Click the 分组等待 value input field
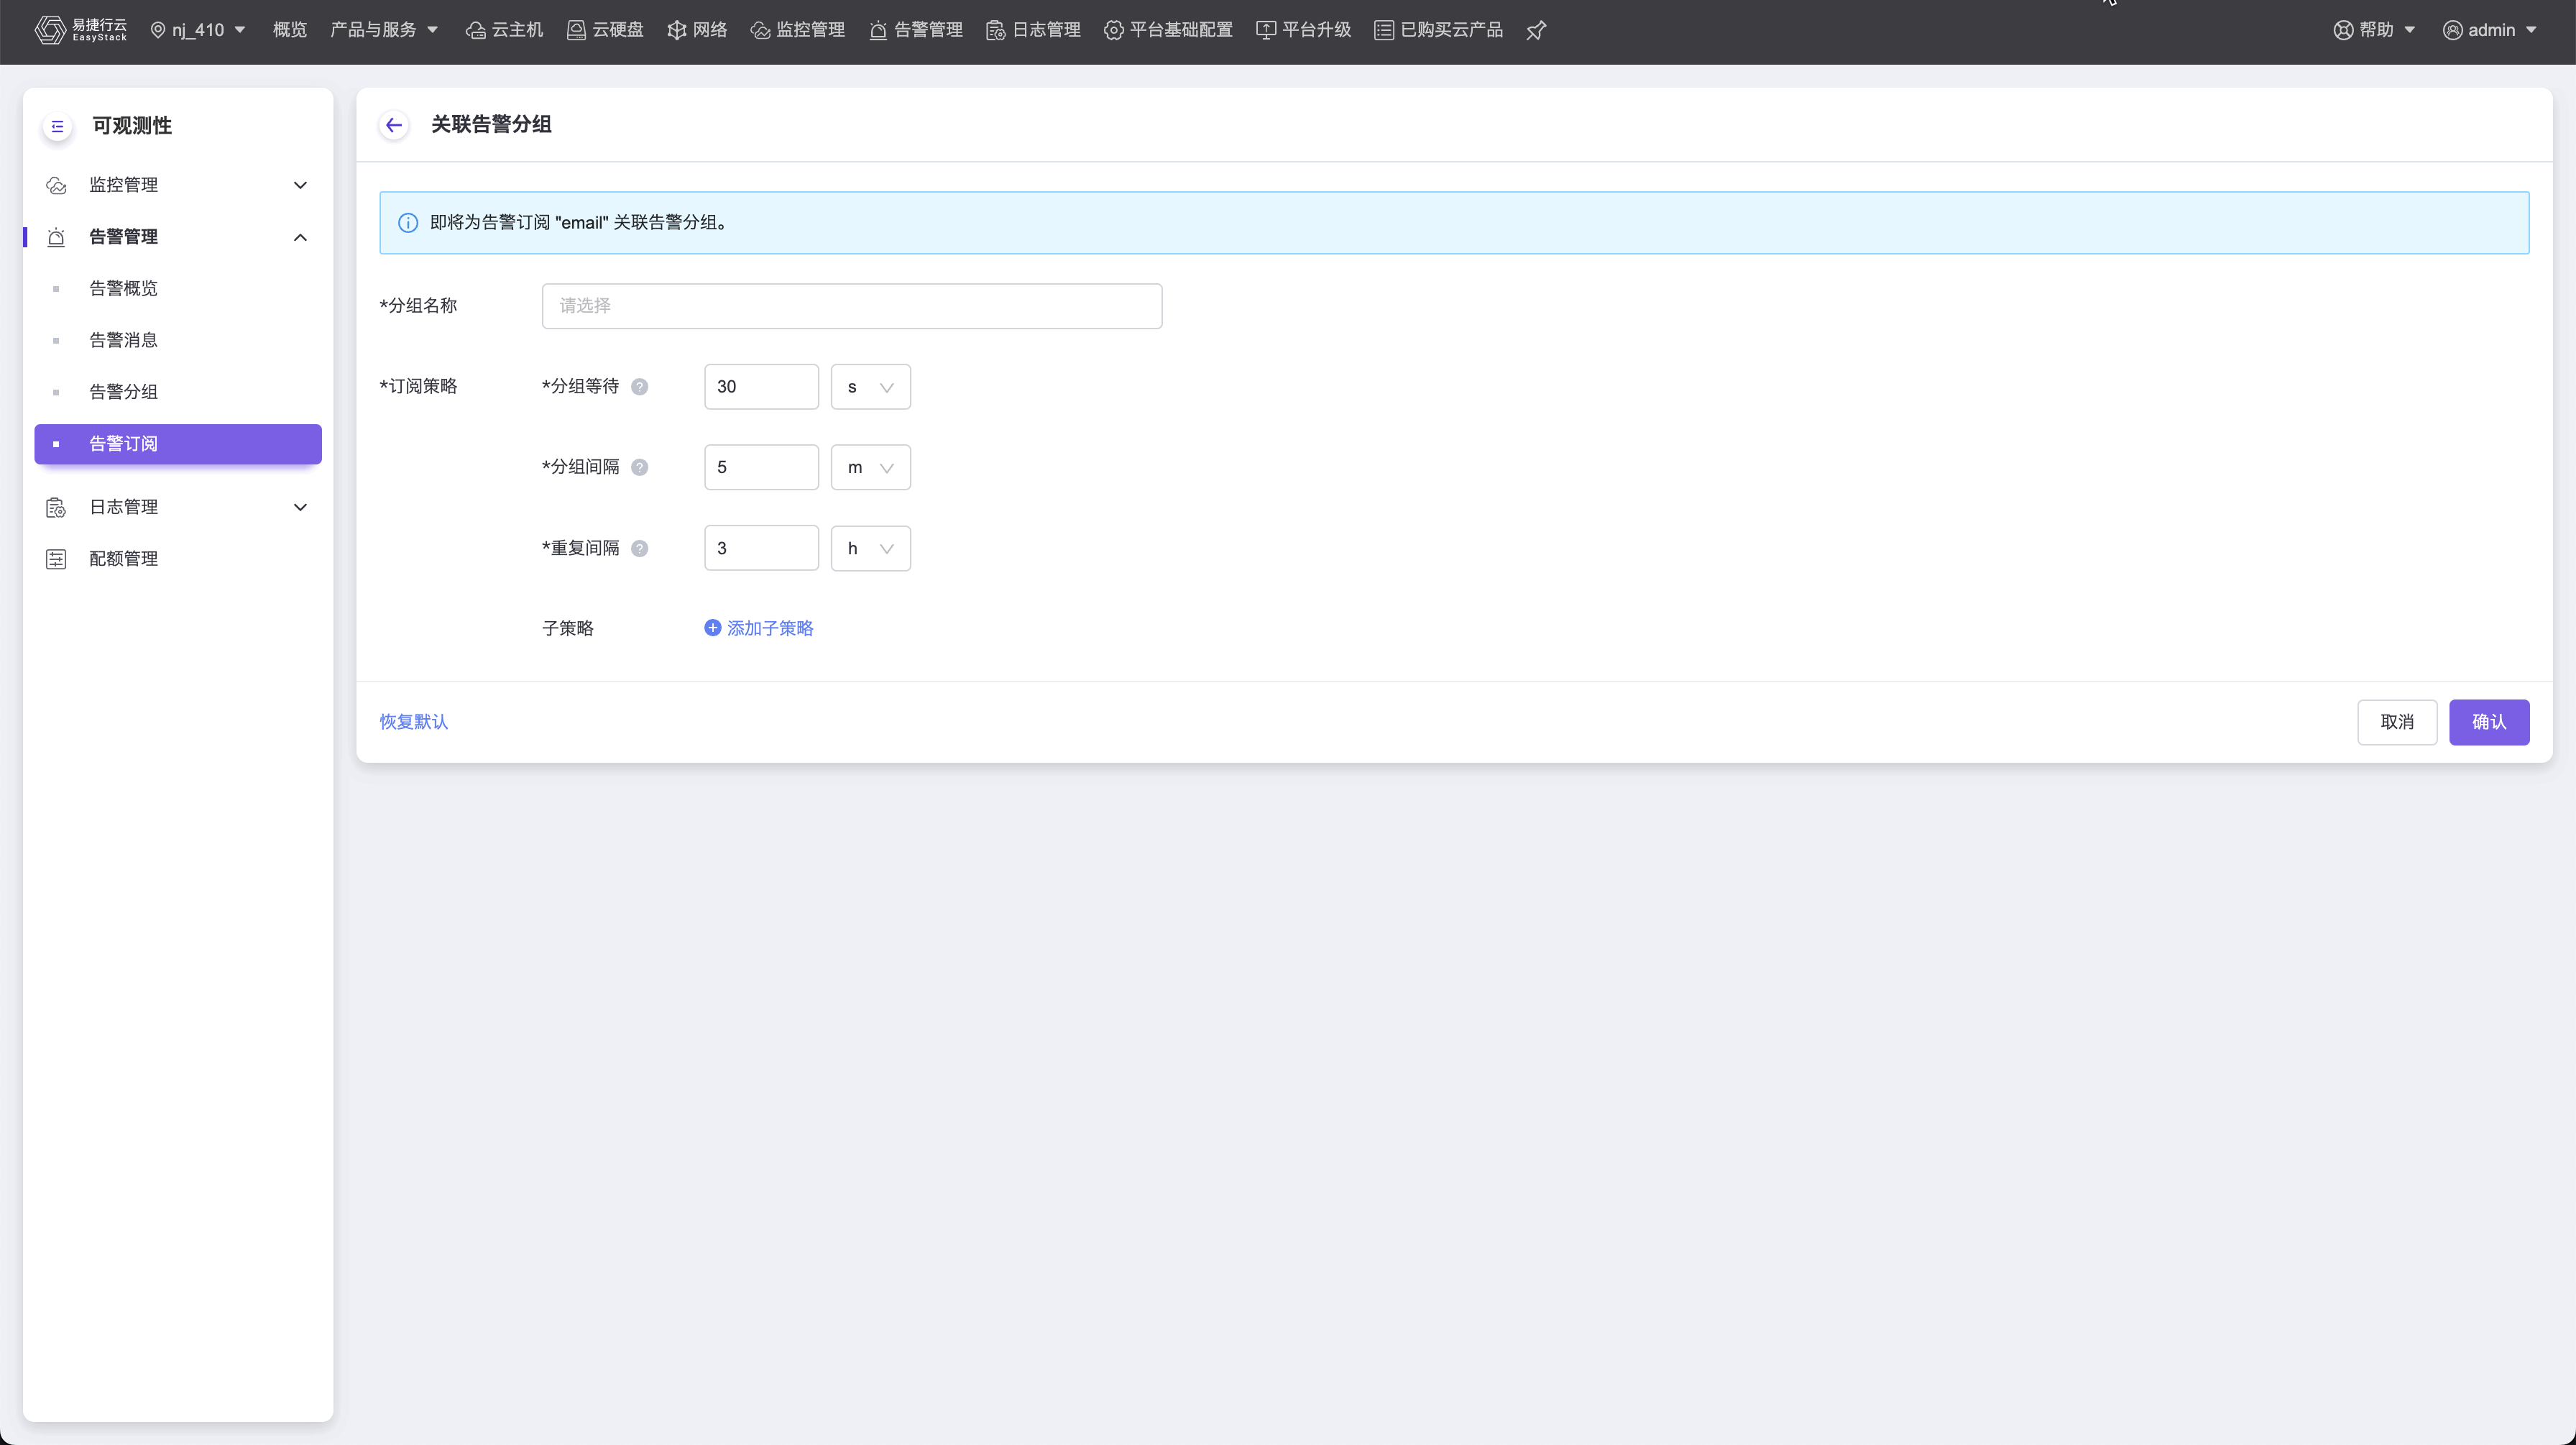 (760, 387)
